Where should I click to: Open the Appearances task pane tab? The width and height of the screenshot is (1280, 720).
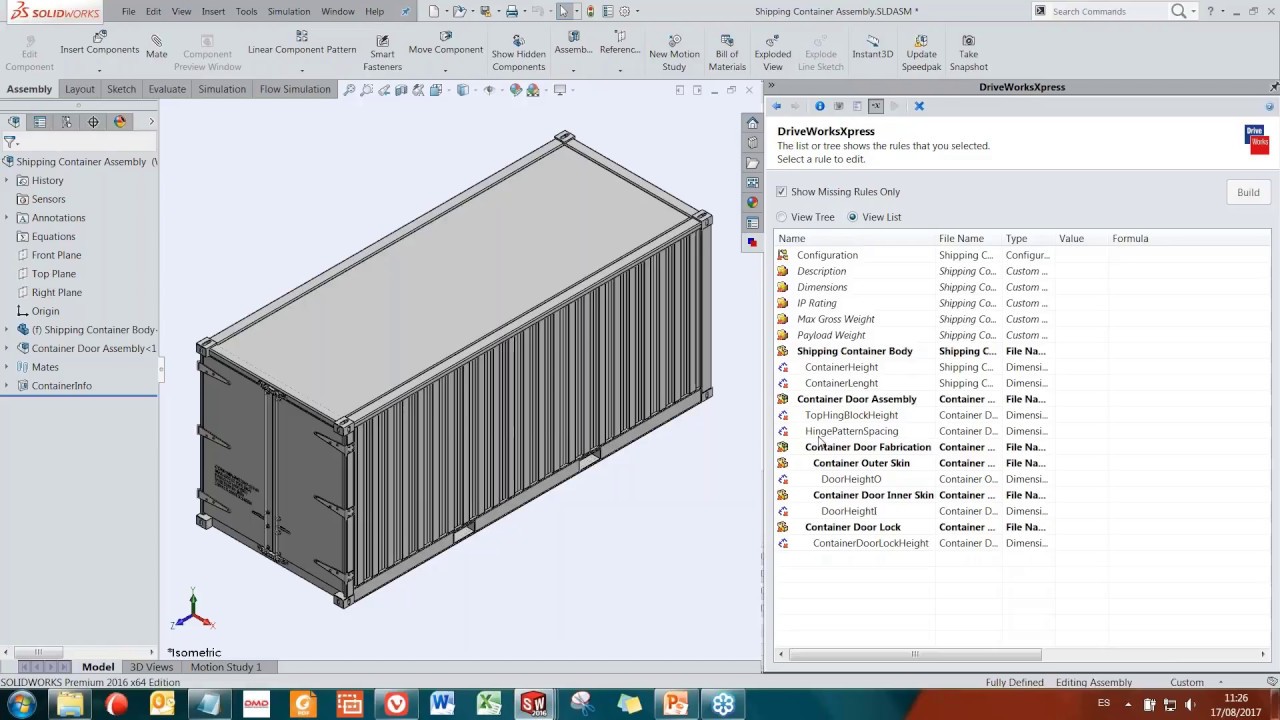point(753,203)
